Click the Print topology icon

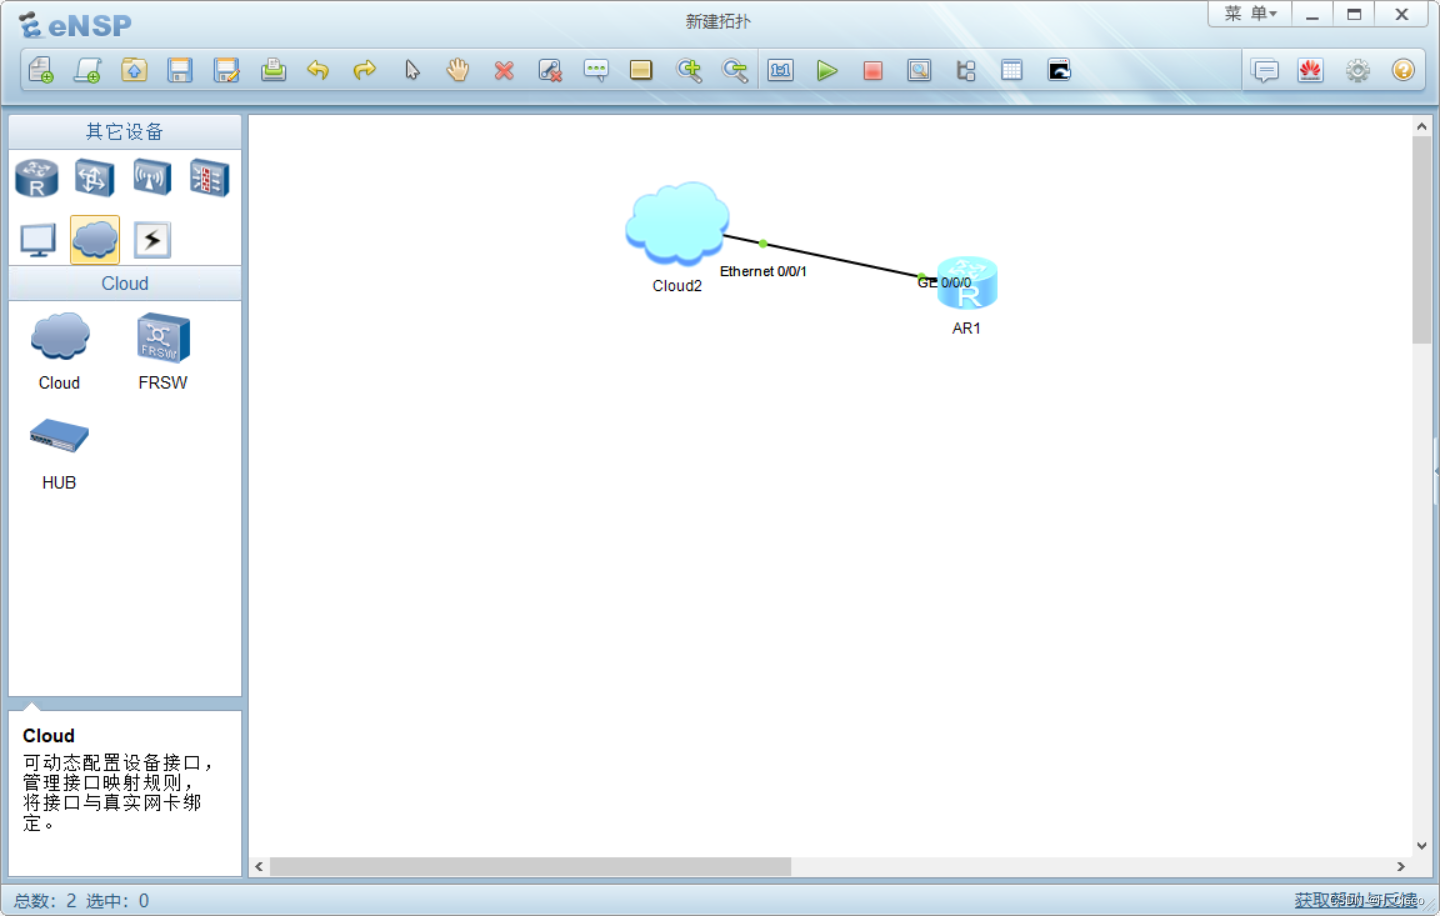pos(273,70)
